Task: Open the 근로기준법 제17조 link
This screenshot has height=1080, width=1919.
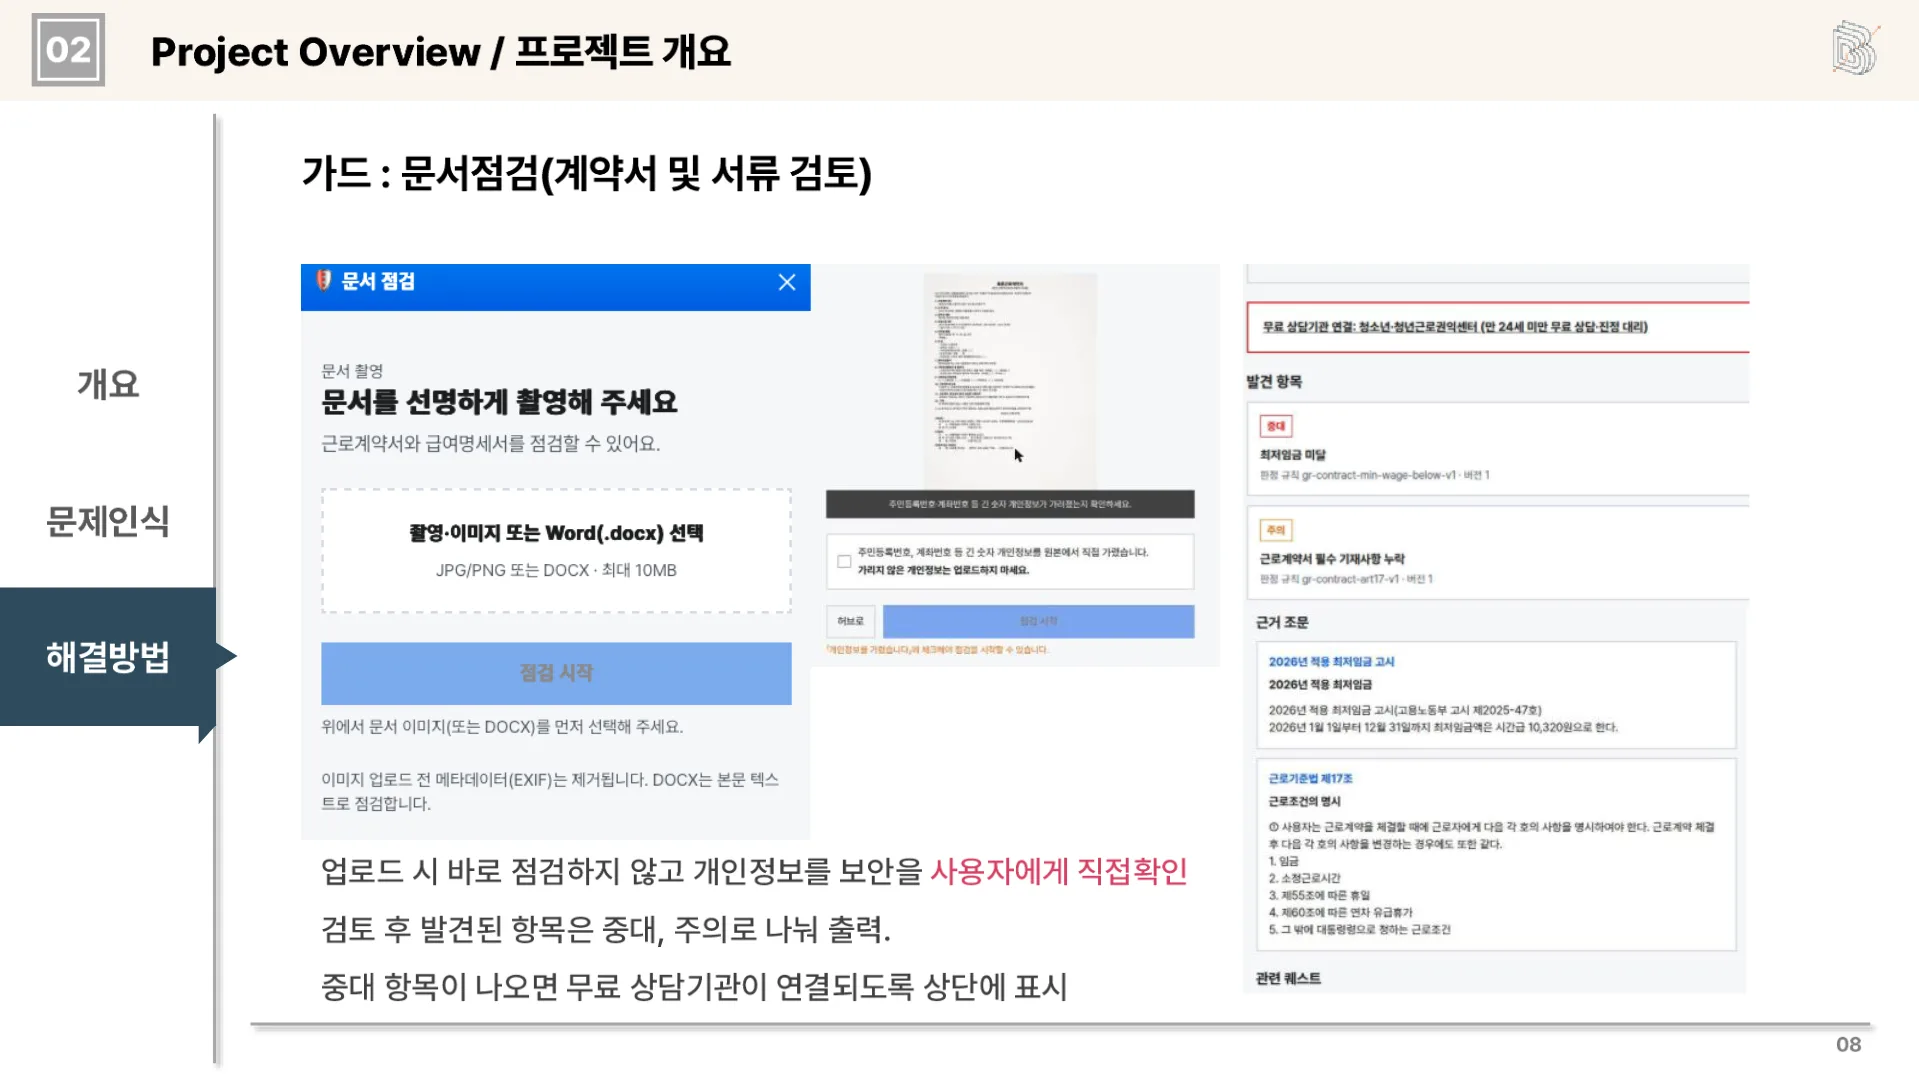Action: [1310, 778]
